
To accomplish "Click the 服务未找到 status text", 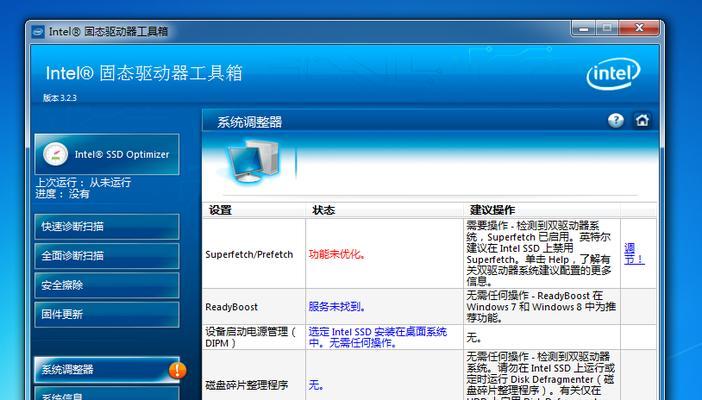I will point(338,307).
